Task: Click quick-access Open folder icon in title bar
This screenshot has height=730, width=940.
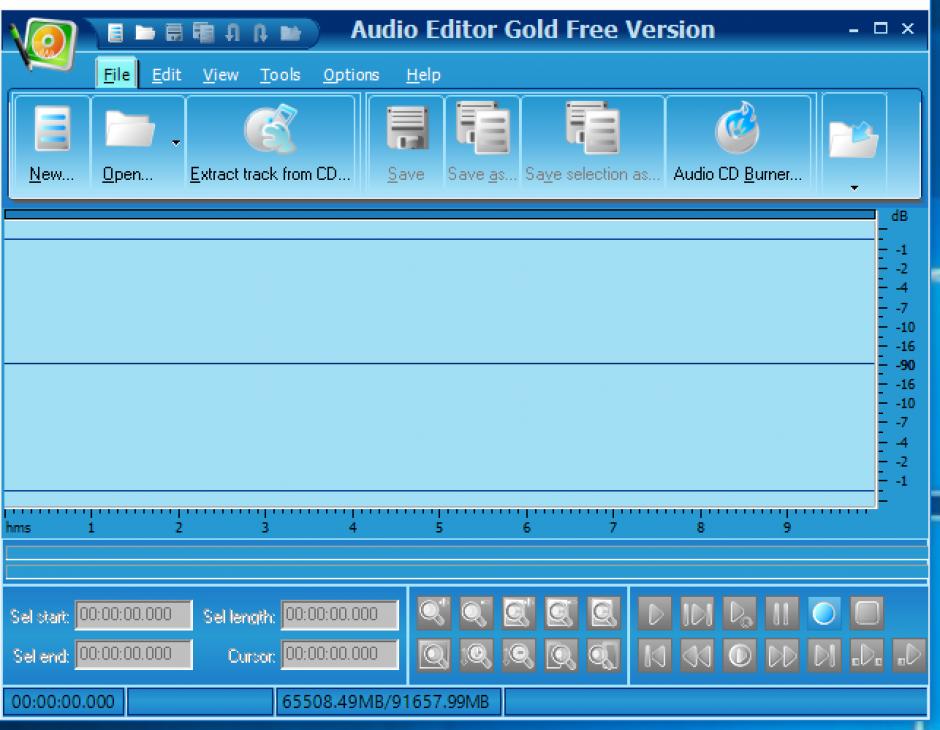Action: (x=144, y=32)
